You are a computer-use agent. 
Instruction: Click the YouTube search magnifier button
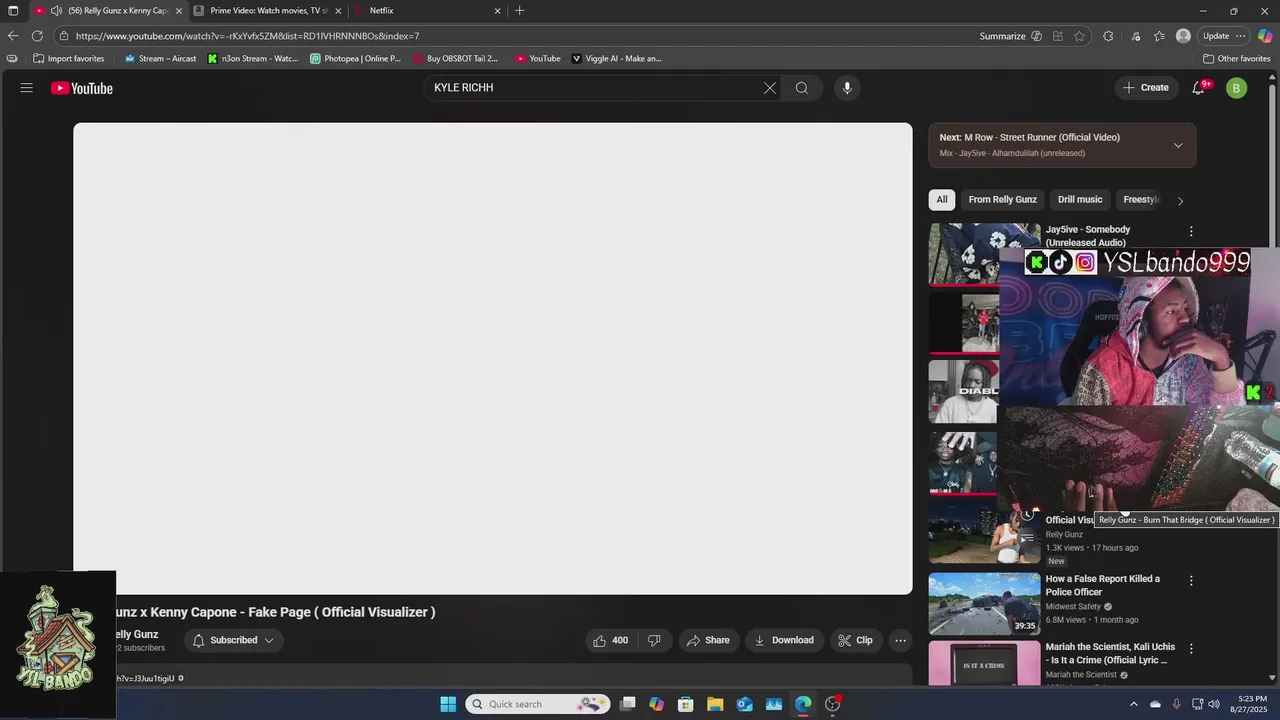[802, 88]
